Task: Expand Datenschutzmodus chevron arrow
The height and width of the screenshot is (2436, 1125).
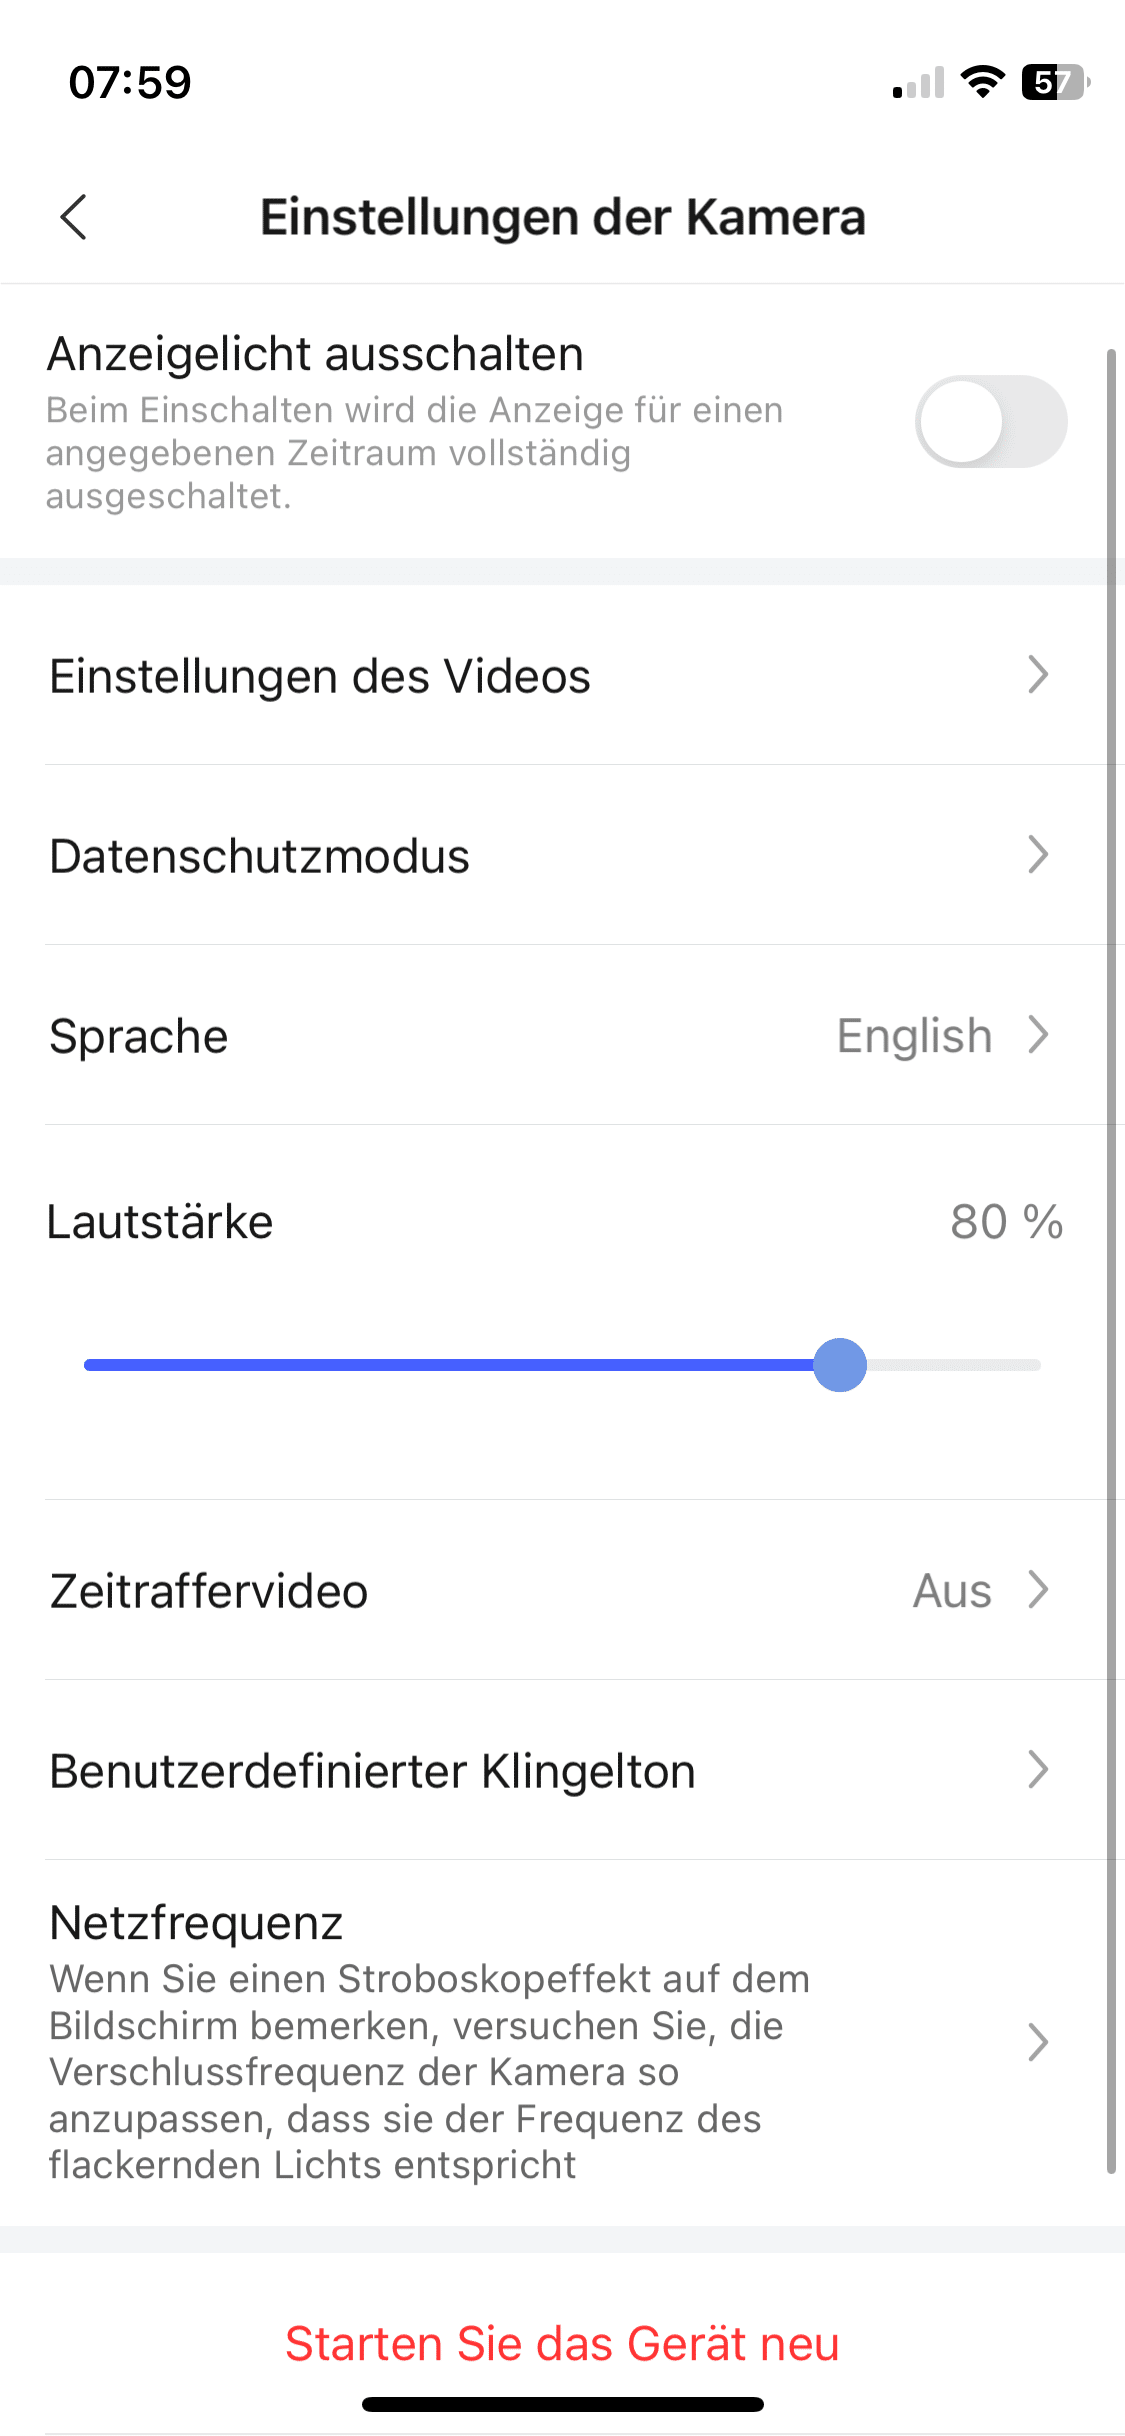Action: click(x=1038, y=855)
